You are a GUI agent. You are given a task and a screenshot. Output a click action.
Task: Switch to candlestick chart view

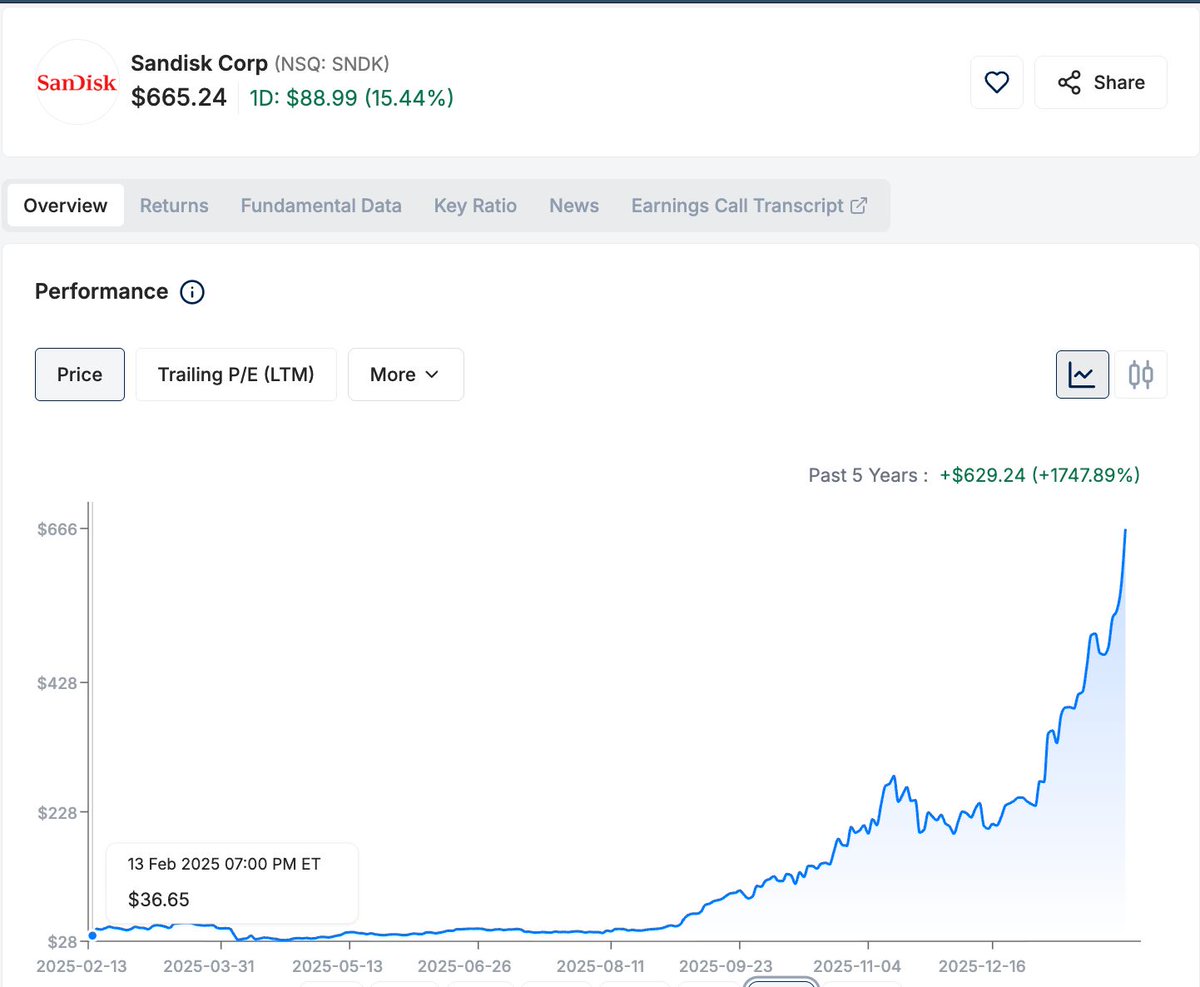pos(1141,374)
